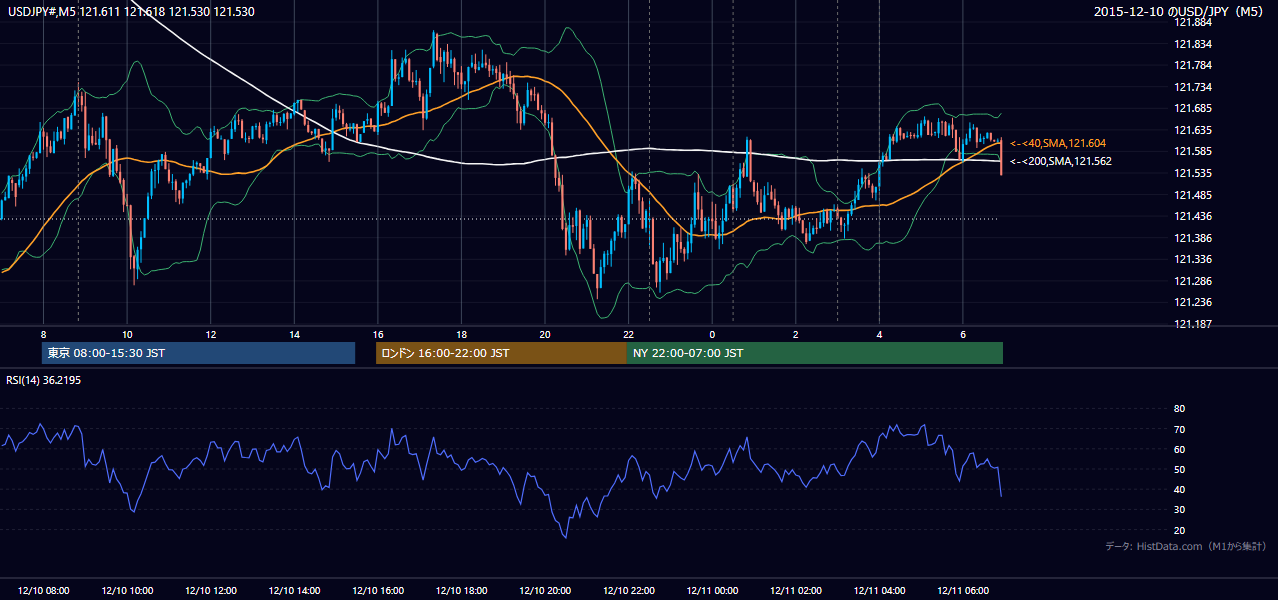Select price axis value 121.386
The height and width of the screenshot is (600, 1278).
coord(1194,238)
